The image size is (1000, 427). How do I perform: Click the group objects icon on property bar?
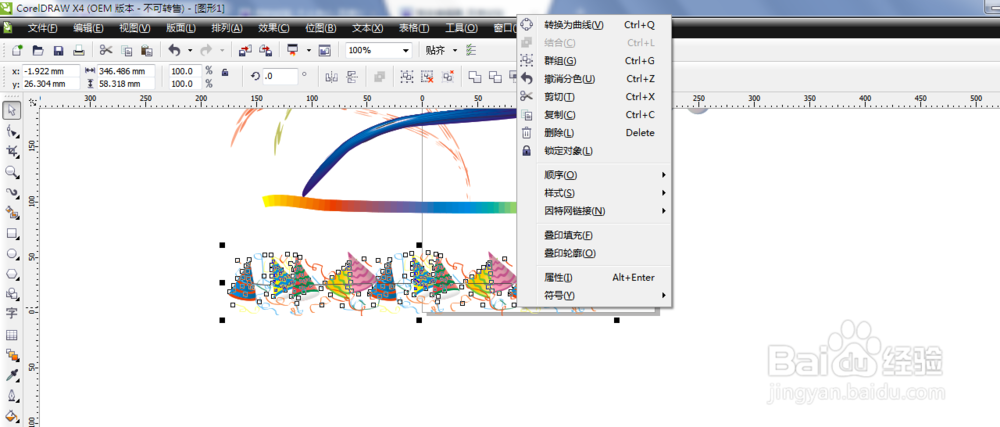pyautogui.click(x=406, y=77)
